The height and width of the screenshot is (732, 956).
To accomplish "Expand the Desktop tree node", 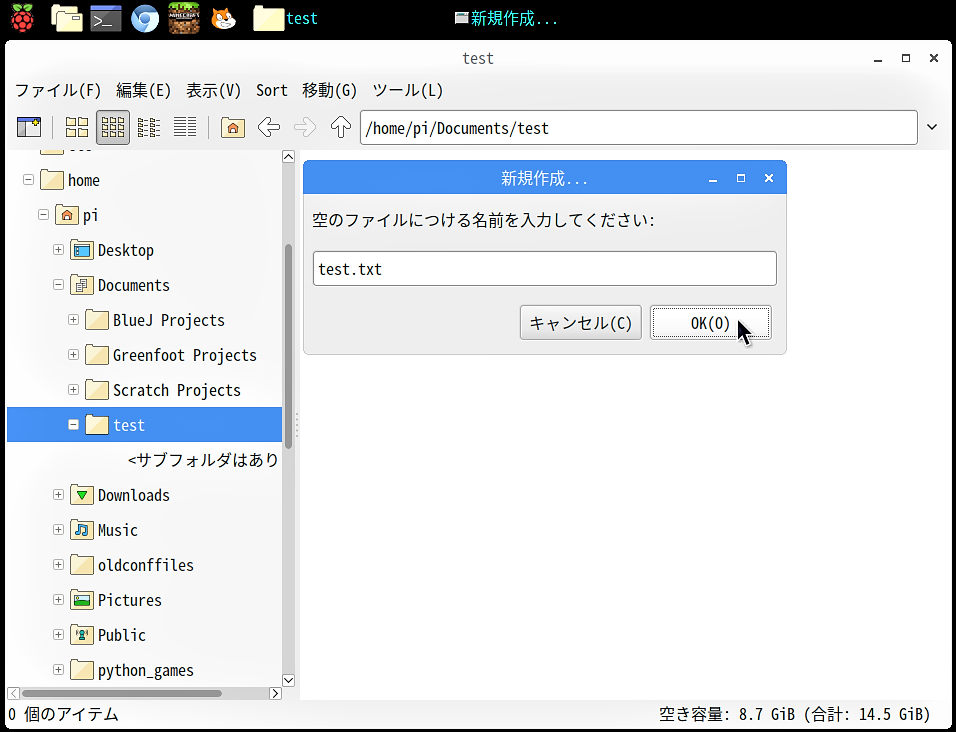I will tap(58, 250).
